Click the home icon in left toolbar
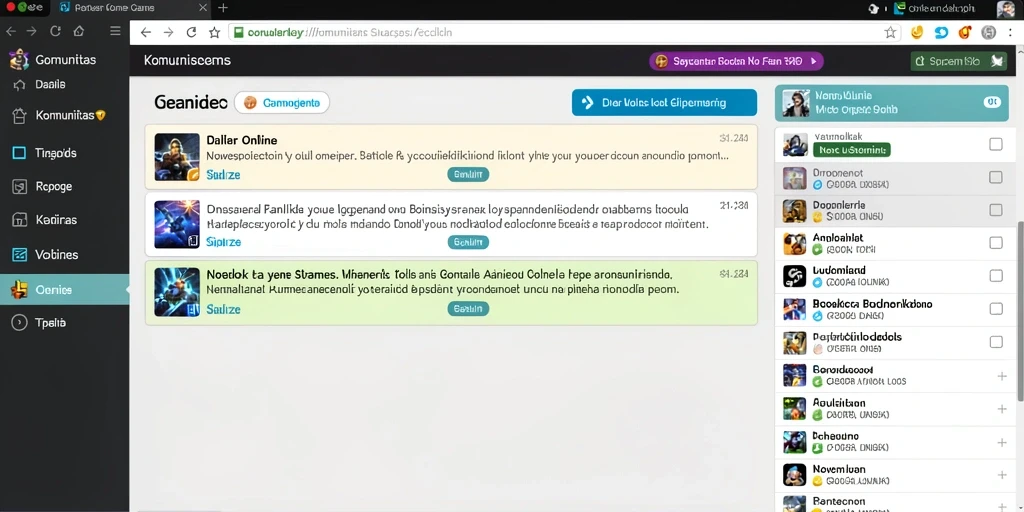This screenshot has width=1024, height=512. 79,31
